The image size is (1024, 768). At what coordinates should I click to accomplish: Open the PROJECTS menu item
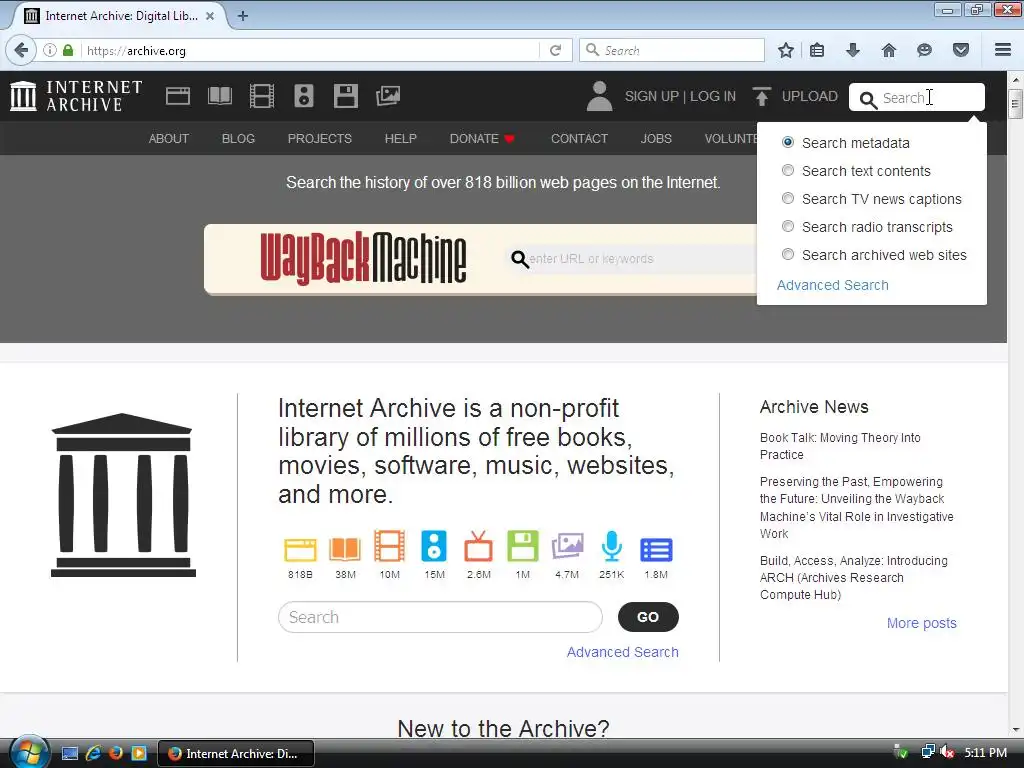[x=319, y=138]
